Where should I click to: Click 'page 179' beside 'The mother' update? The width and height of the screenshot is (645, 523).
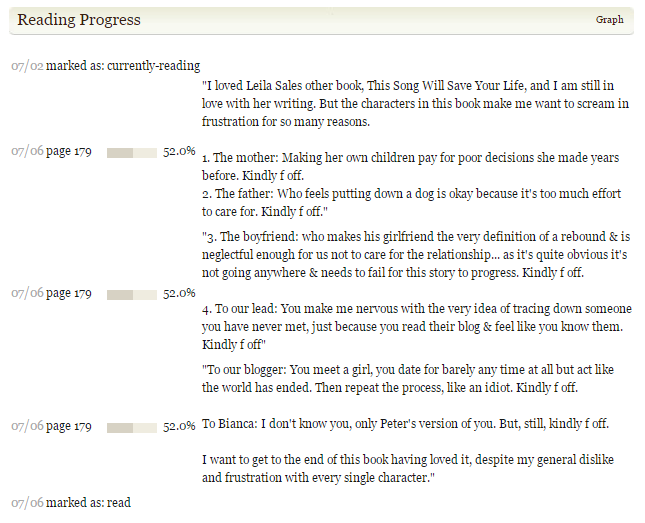[x=69, y=152]
